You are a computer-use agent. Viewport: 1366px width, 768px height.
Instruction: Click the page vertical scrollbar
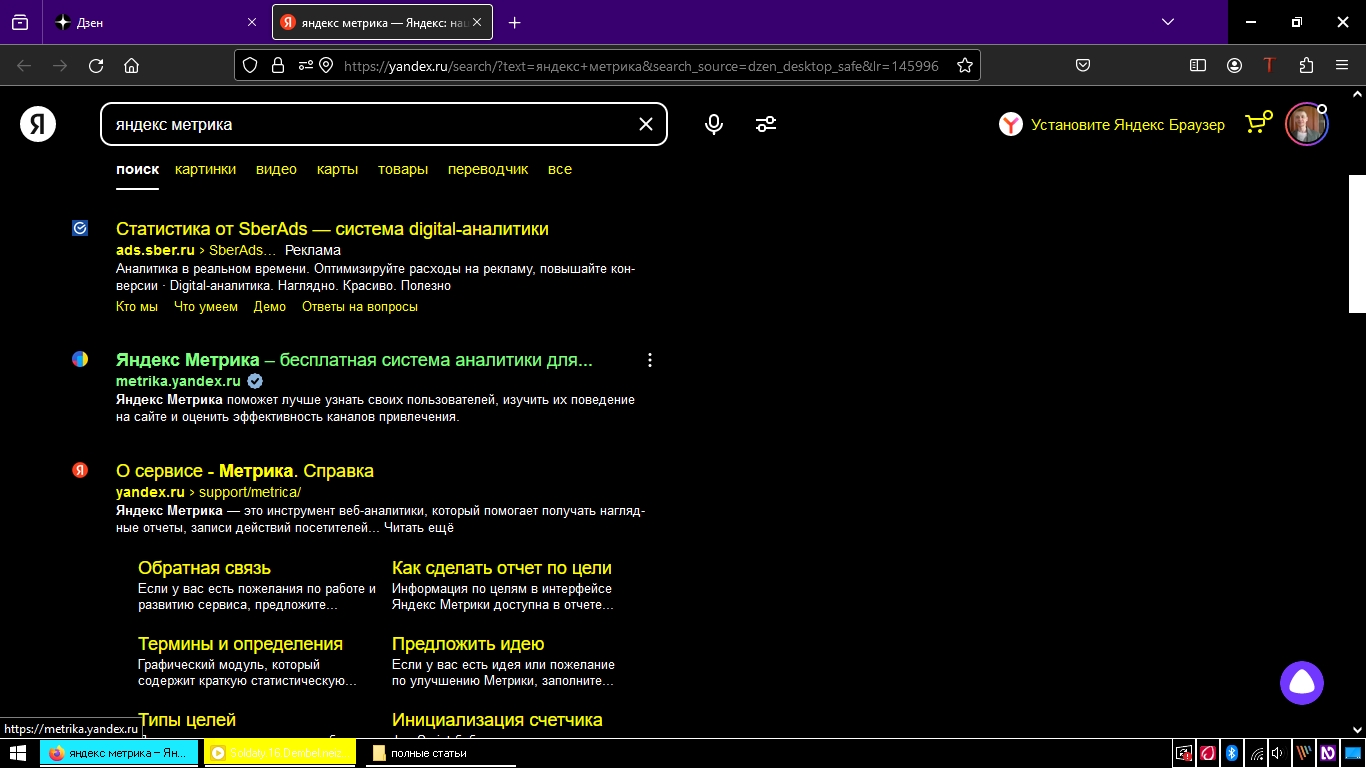[1357, 244]
